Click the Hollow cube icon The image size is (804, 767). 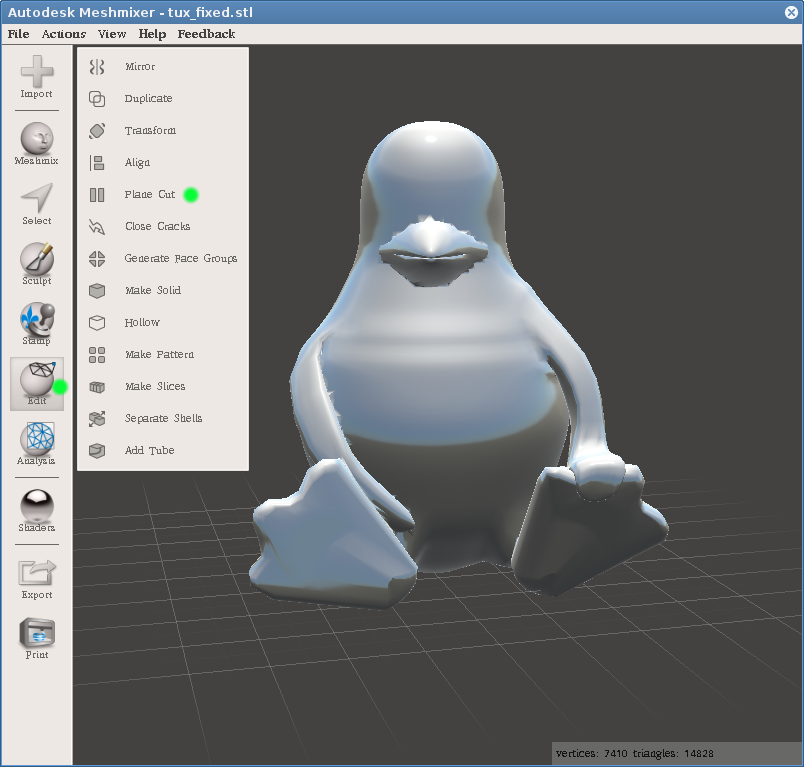97,322
